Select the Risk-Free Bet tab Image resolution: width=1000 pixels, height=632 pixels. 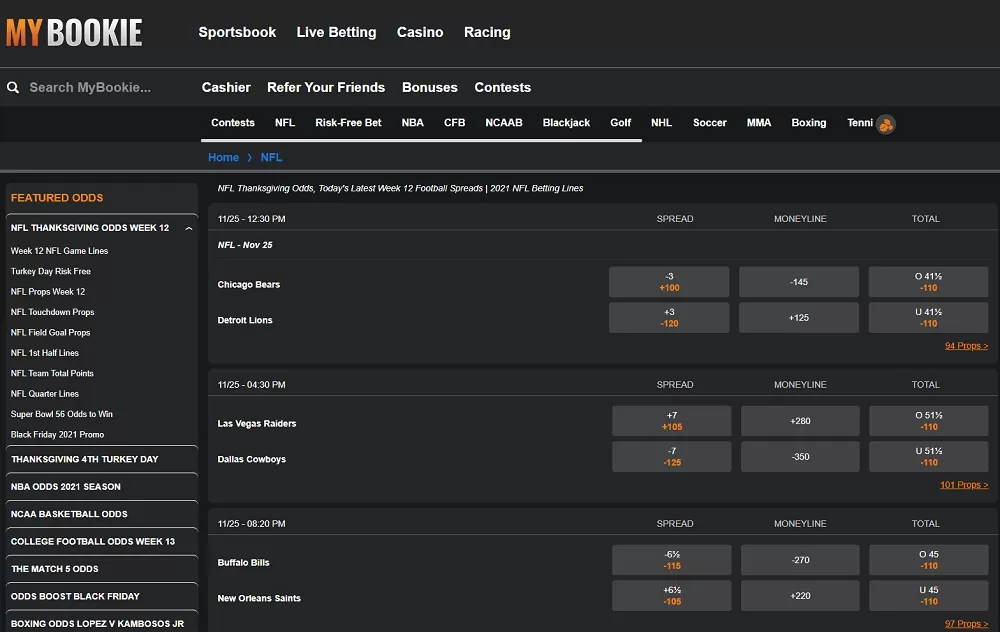(348, 122)
